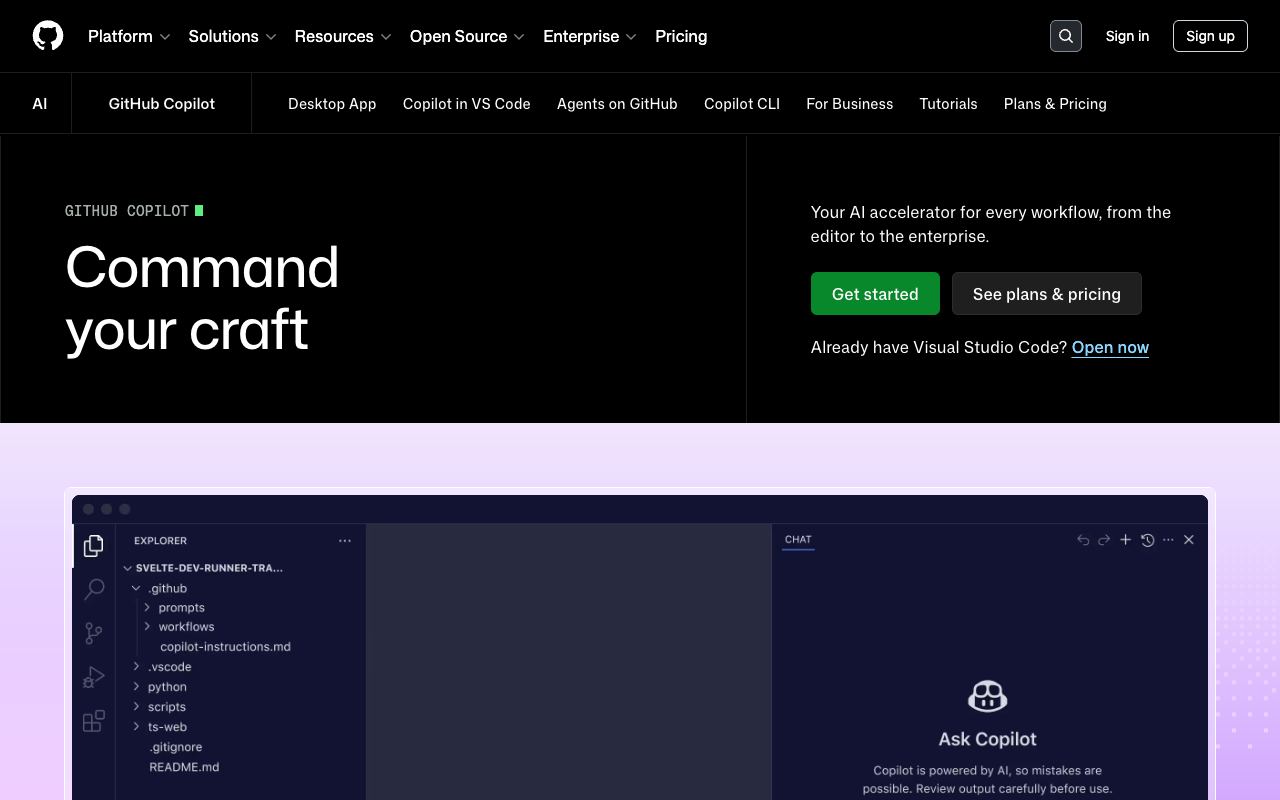Click the Copilot mascot icon above Ask Copilot

pyautogui.click(x=987, y=696)
